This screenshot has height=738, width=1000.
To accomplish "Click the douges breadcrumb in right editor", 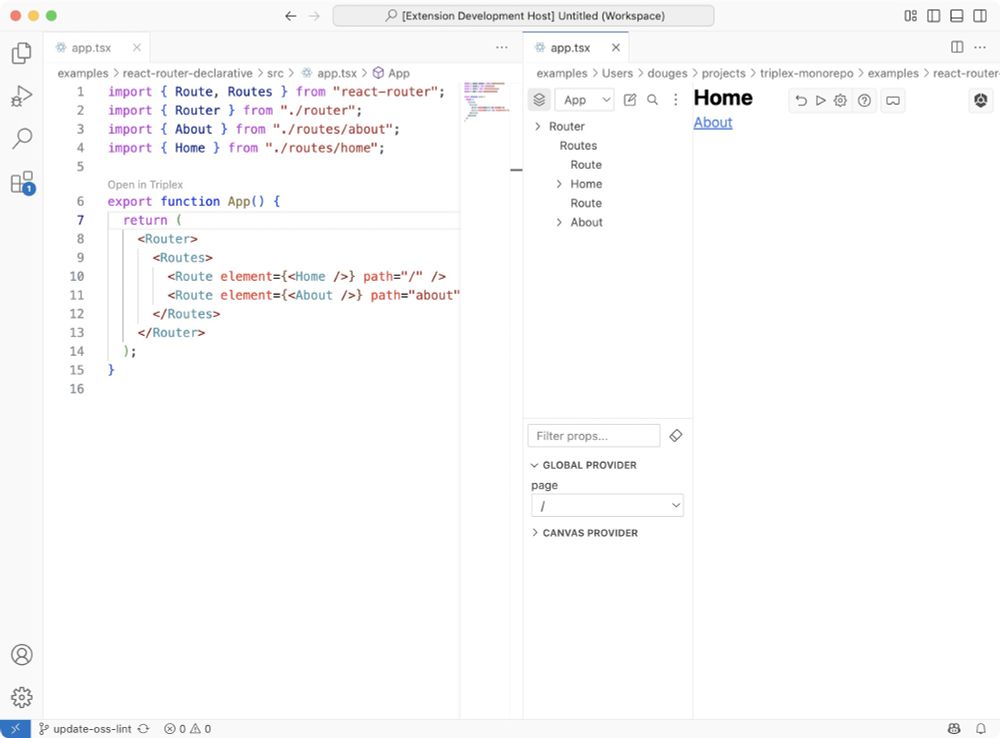I will pos(667,73).
